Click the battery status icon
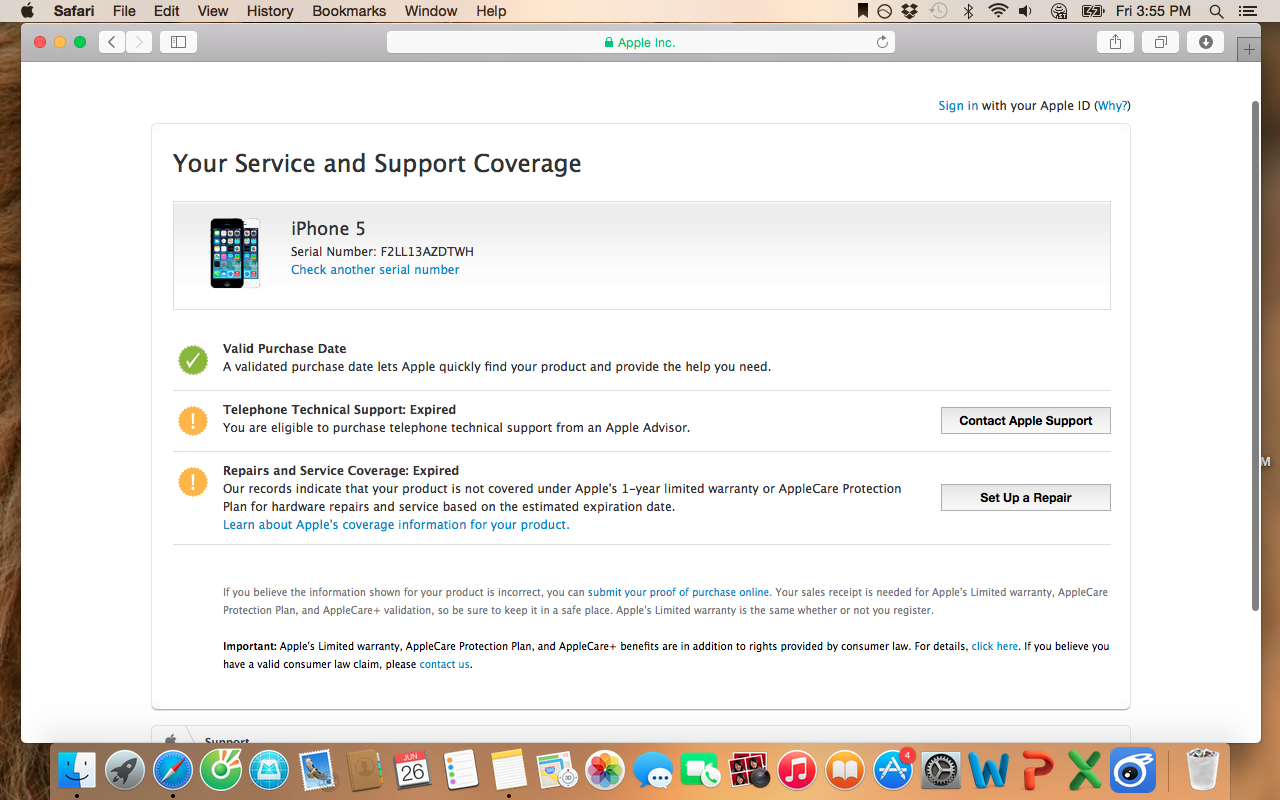Image resolution: width=1280 pixels, height=800 pixels. (1093, 11)
